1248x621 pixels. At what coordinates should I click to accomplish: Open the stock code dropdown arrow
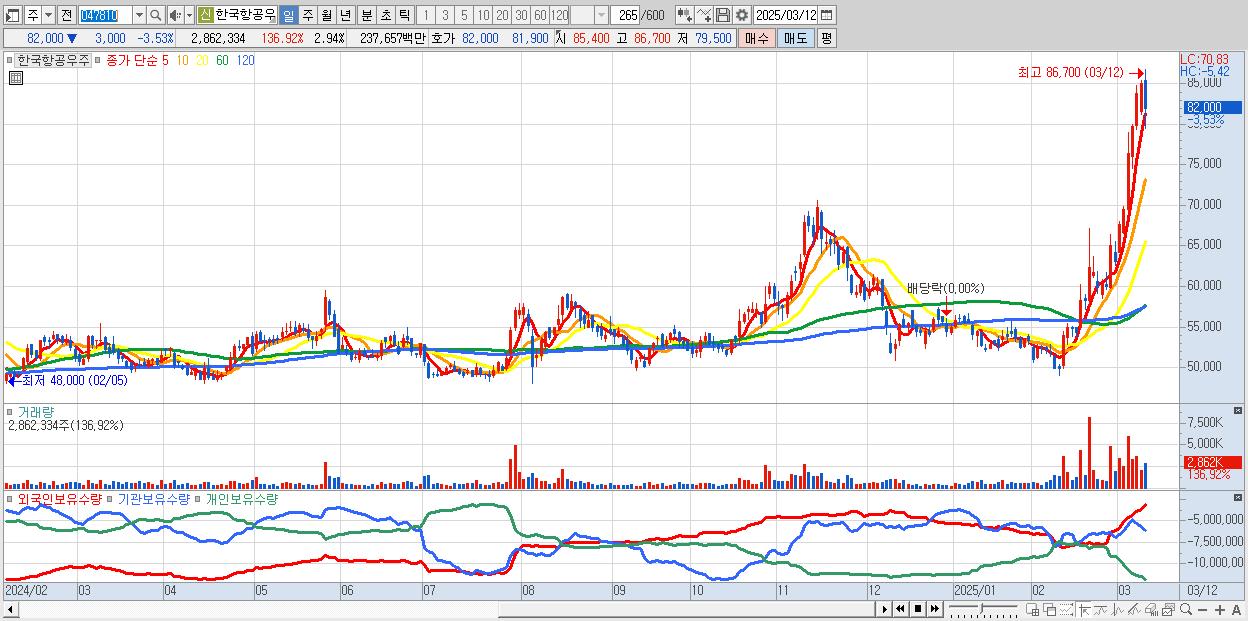(x=139, y=15)
